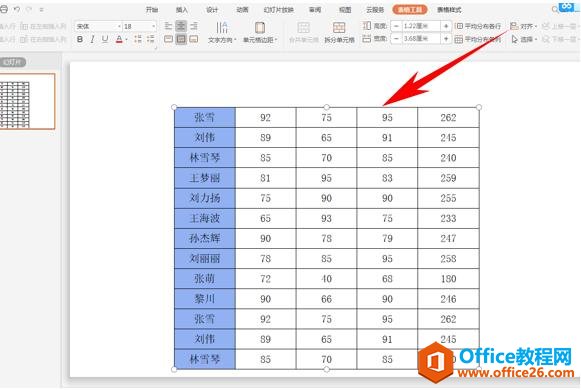Click the bullet list icon
581x390 pixels.
(x=138, y=39)
